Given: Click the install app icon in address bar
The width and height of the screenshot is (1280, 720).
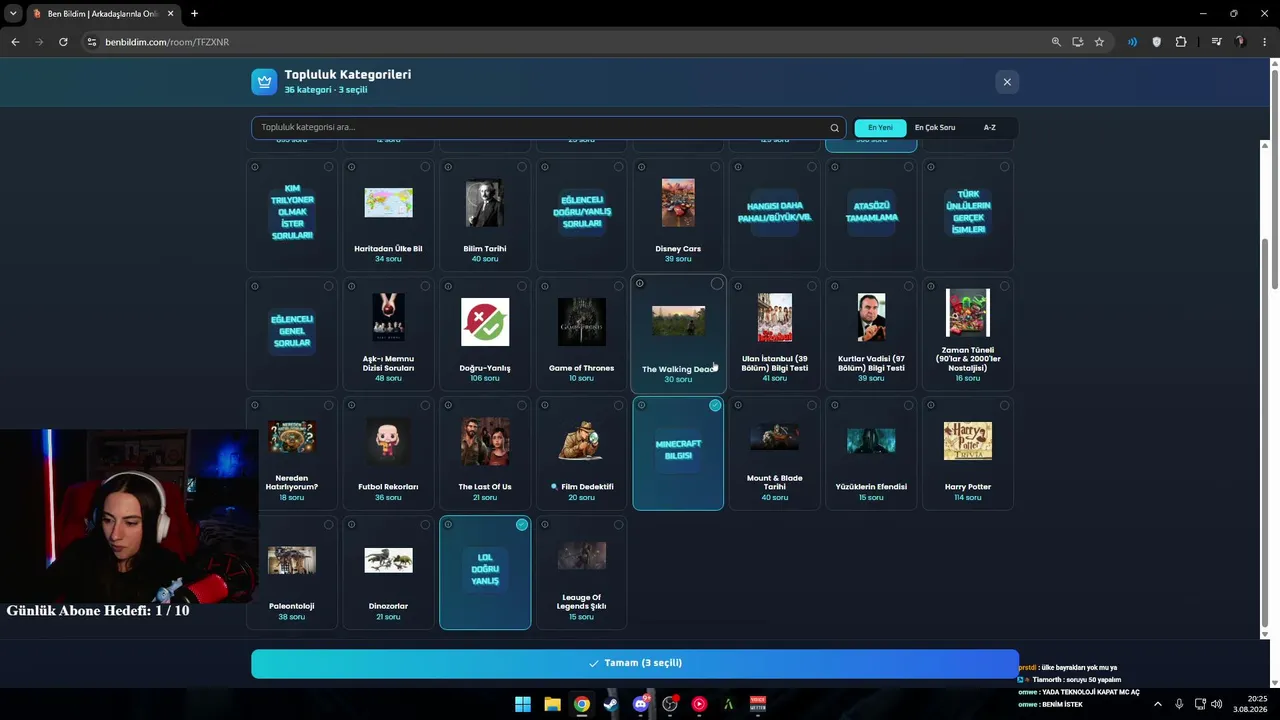Looking at the screenshot, I should pos(1078,42).
